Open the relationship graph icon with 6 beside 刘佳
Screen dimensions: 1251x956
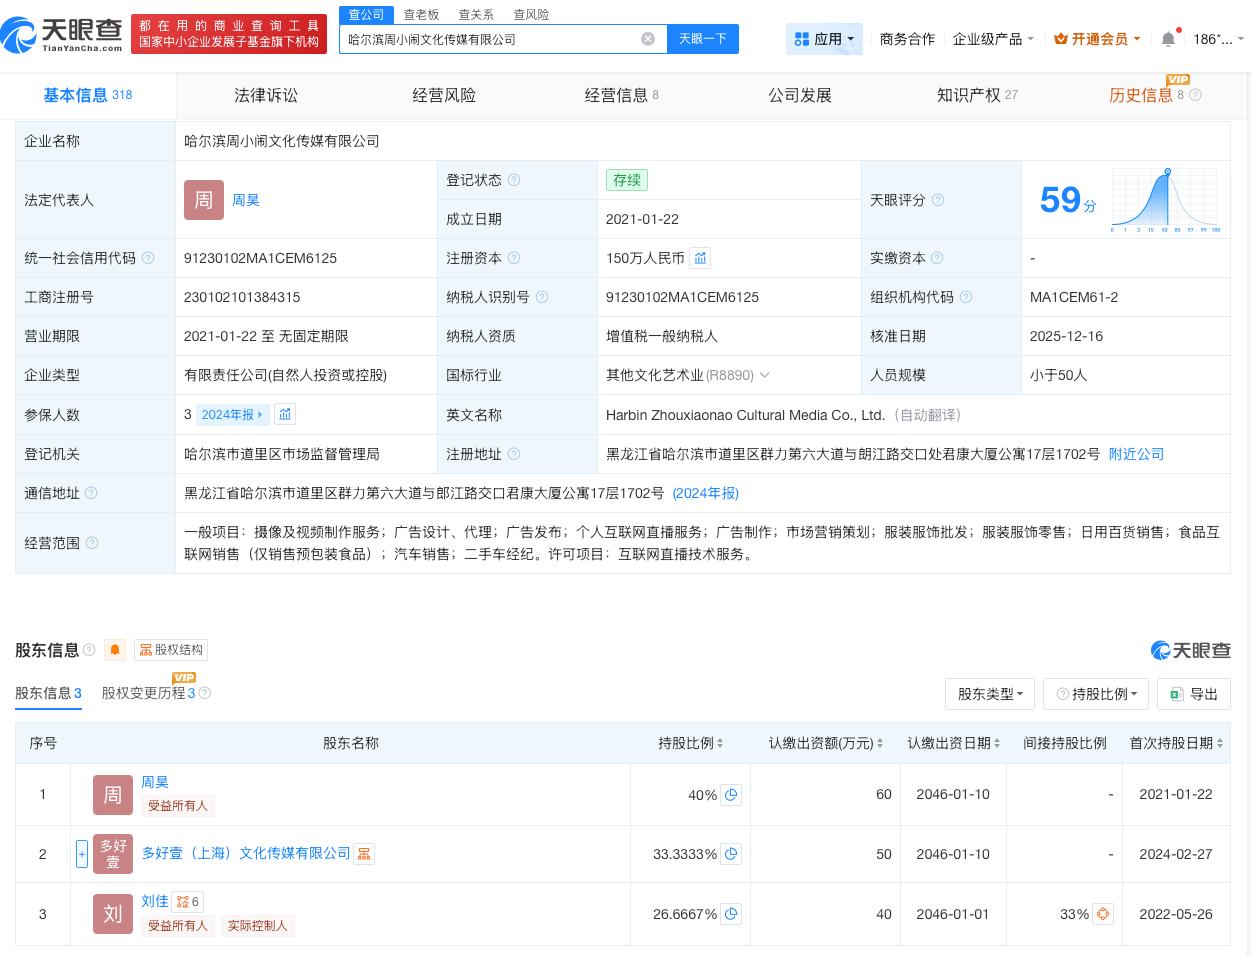click(x=188, y=901)
